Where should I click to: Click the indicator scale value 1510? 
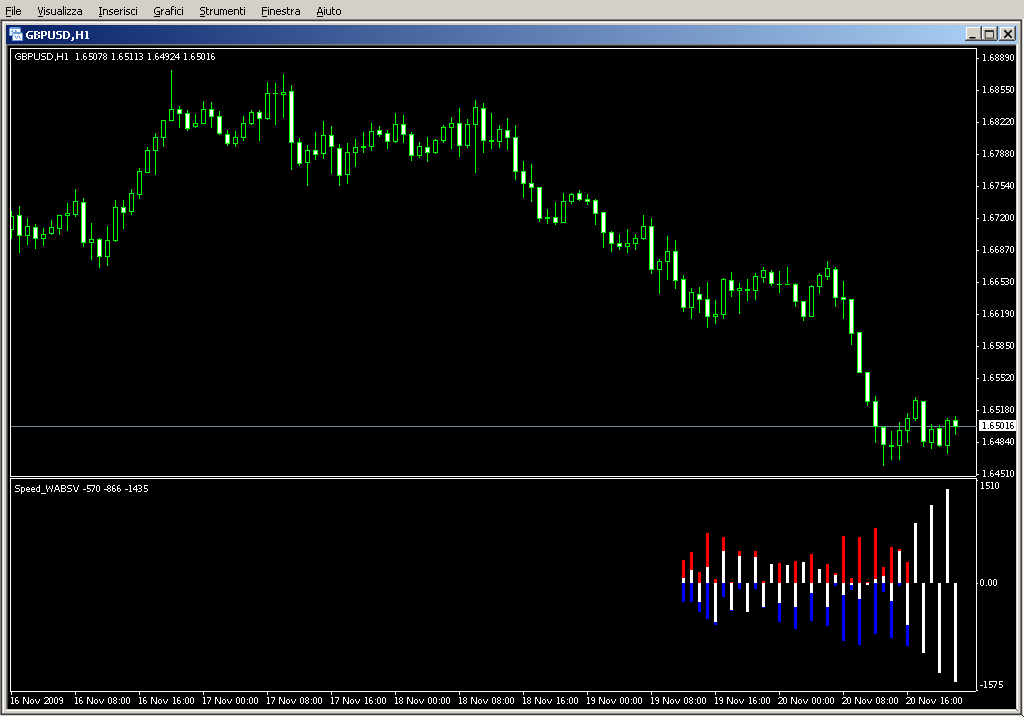coord(989,486)
